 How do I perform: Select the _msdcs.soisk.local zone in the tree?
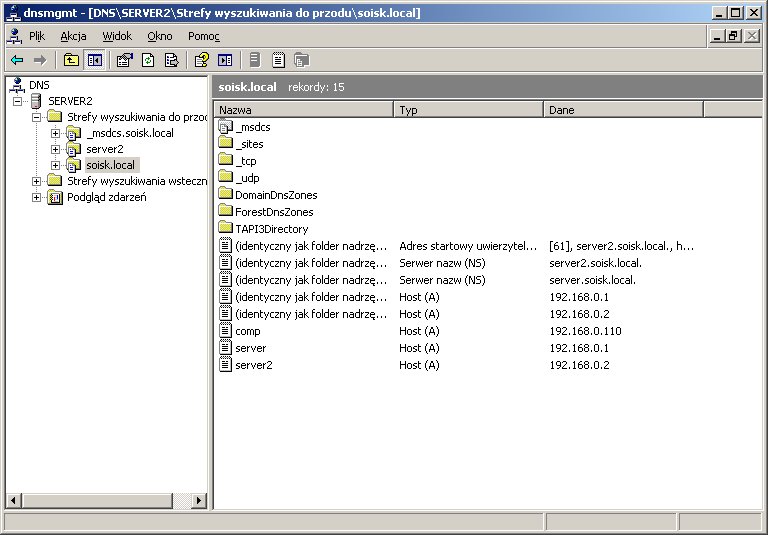coord(130,133)
